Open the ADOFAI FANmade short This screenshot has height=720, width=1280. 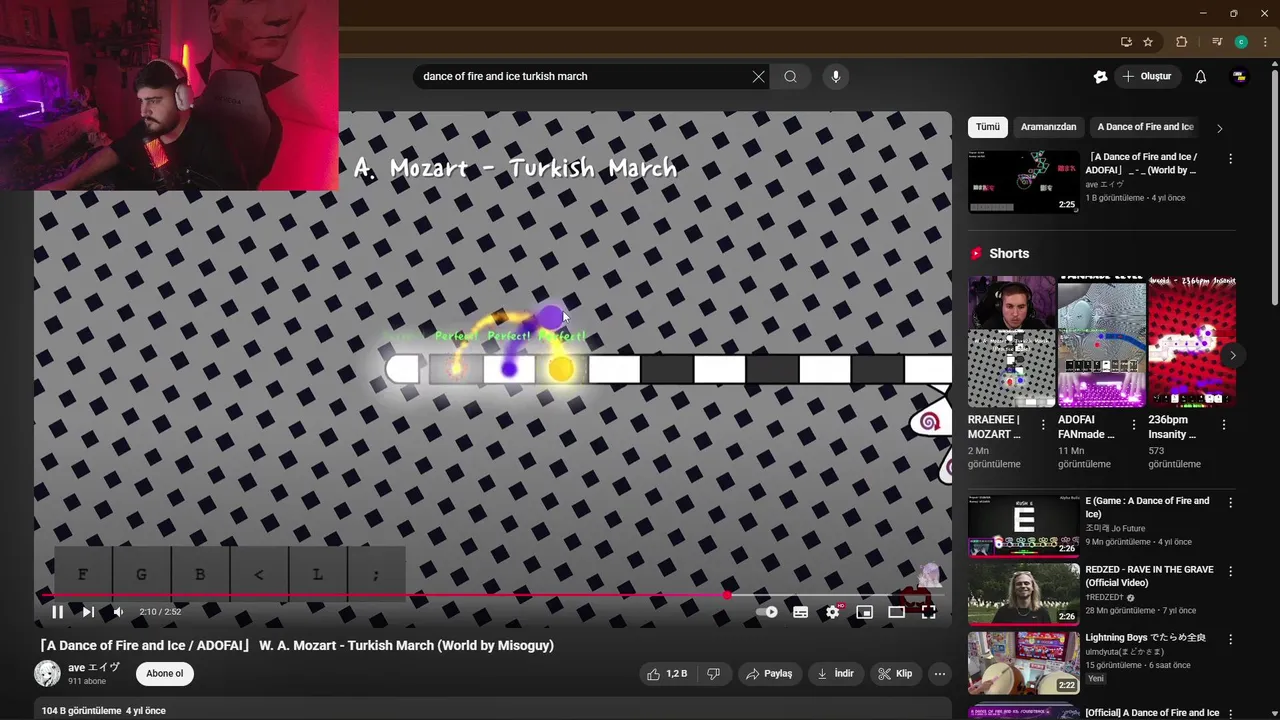click(x=1101, y=342)
